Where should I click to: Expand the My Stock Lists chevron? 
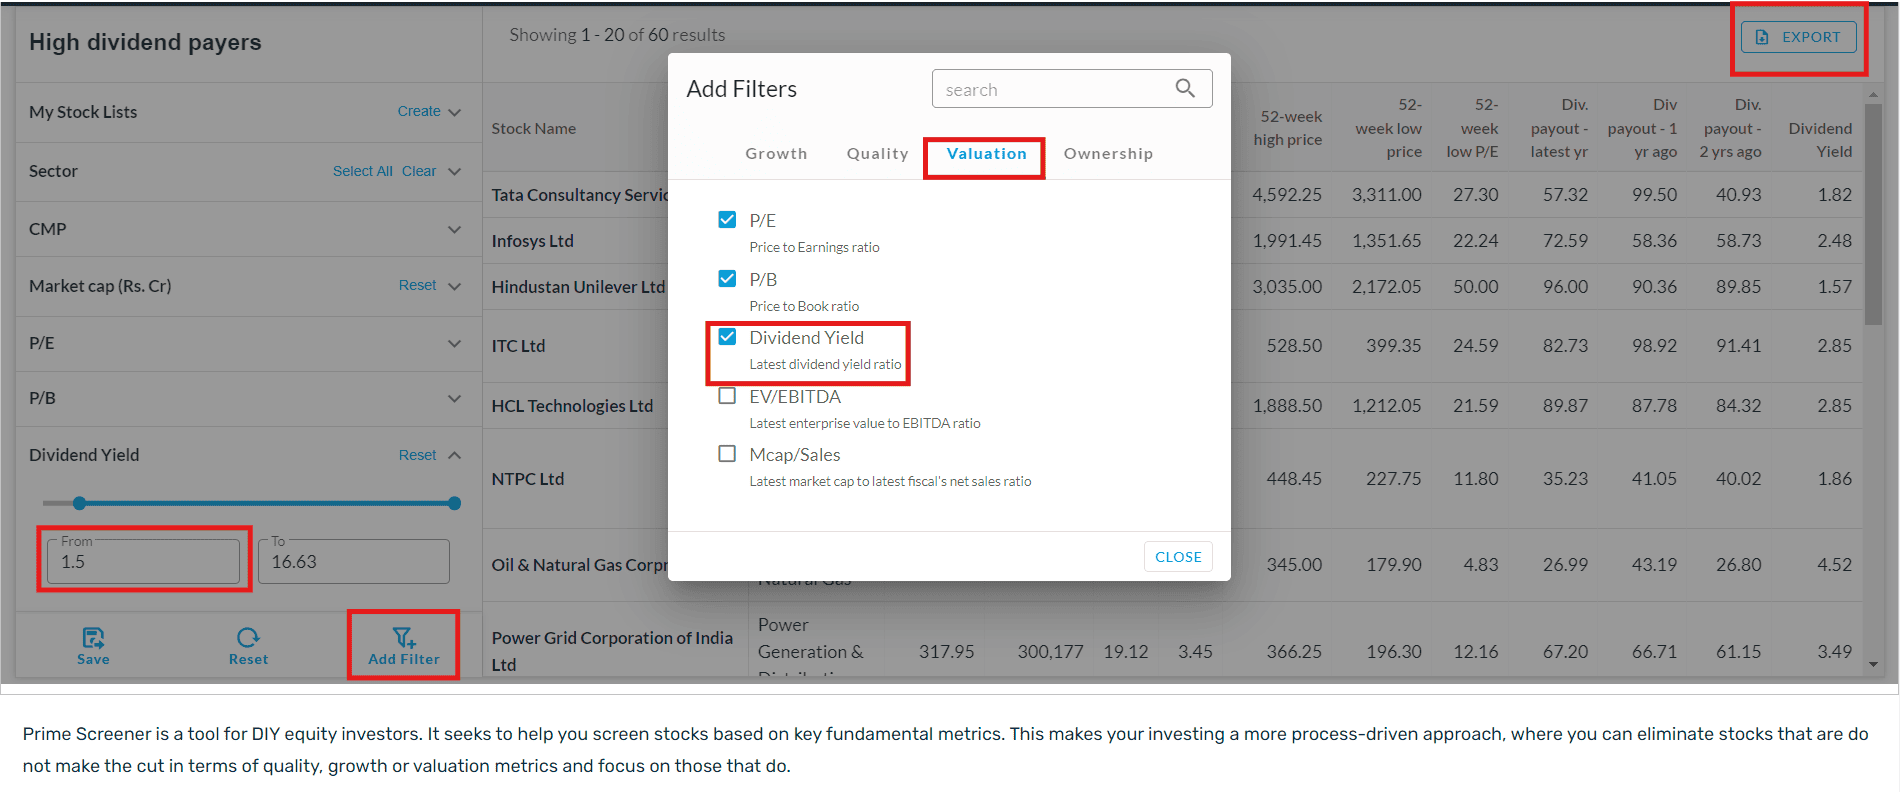(455, 112)
